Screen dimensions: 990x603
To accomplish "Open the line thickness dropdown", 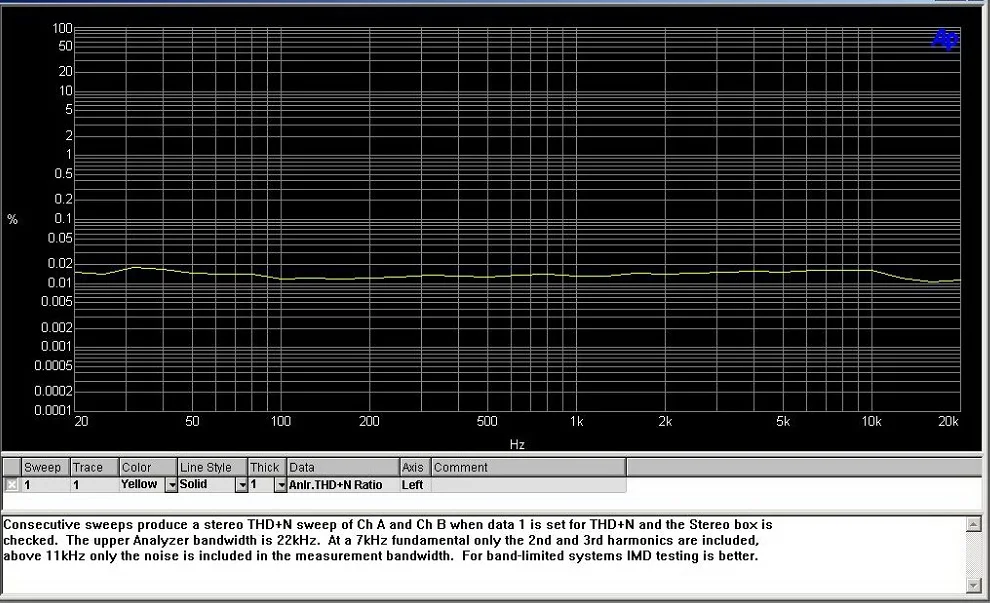I will point(281,485).
